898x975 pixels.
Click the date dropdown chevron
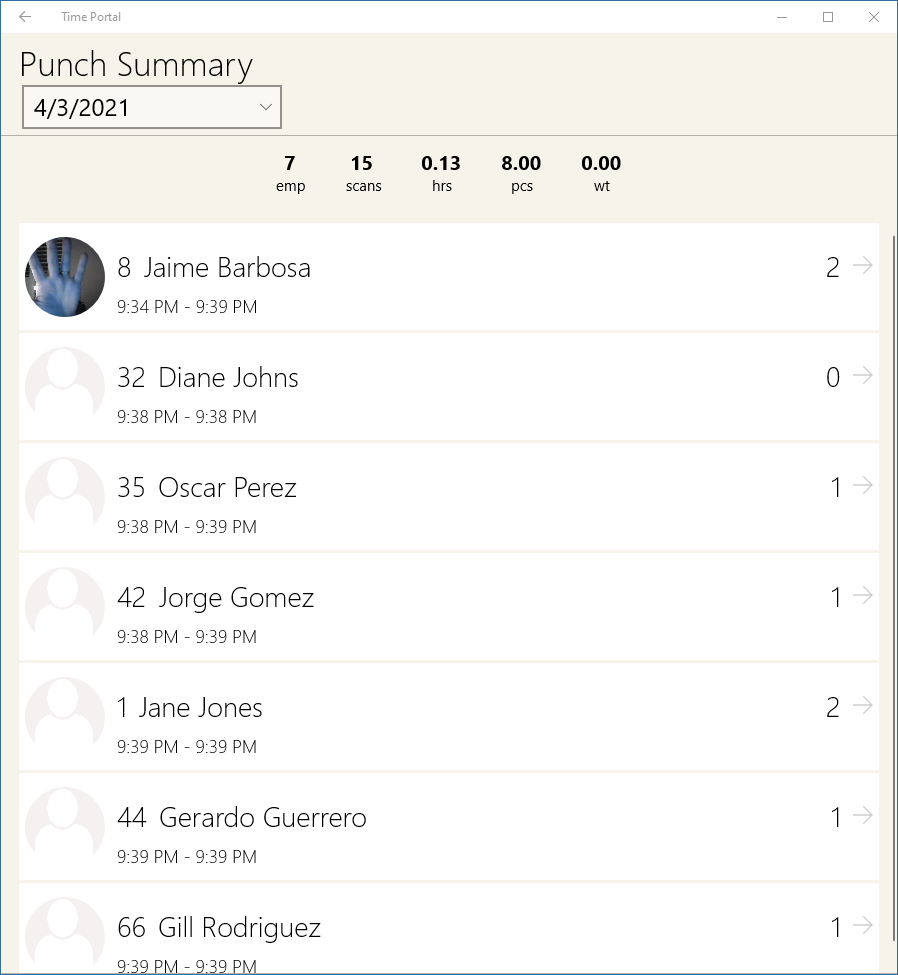pyautogui.click(x=266, y=107)
